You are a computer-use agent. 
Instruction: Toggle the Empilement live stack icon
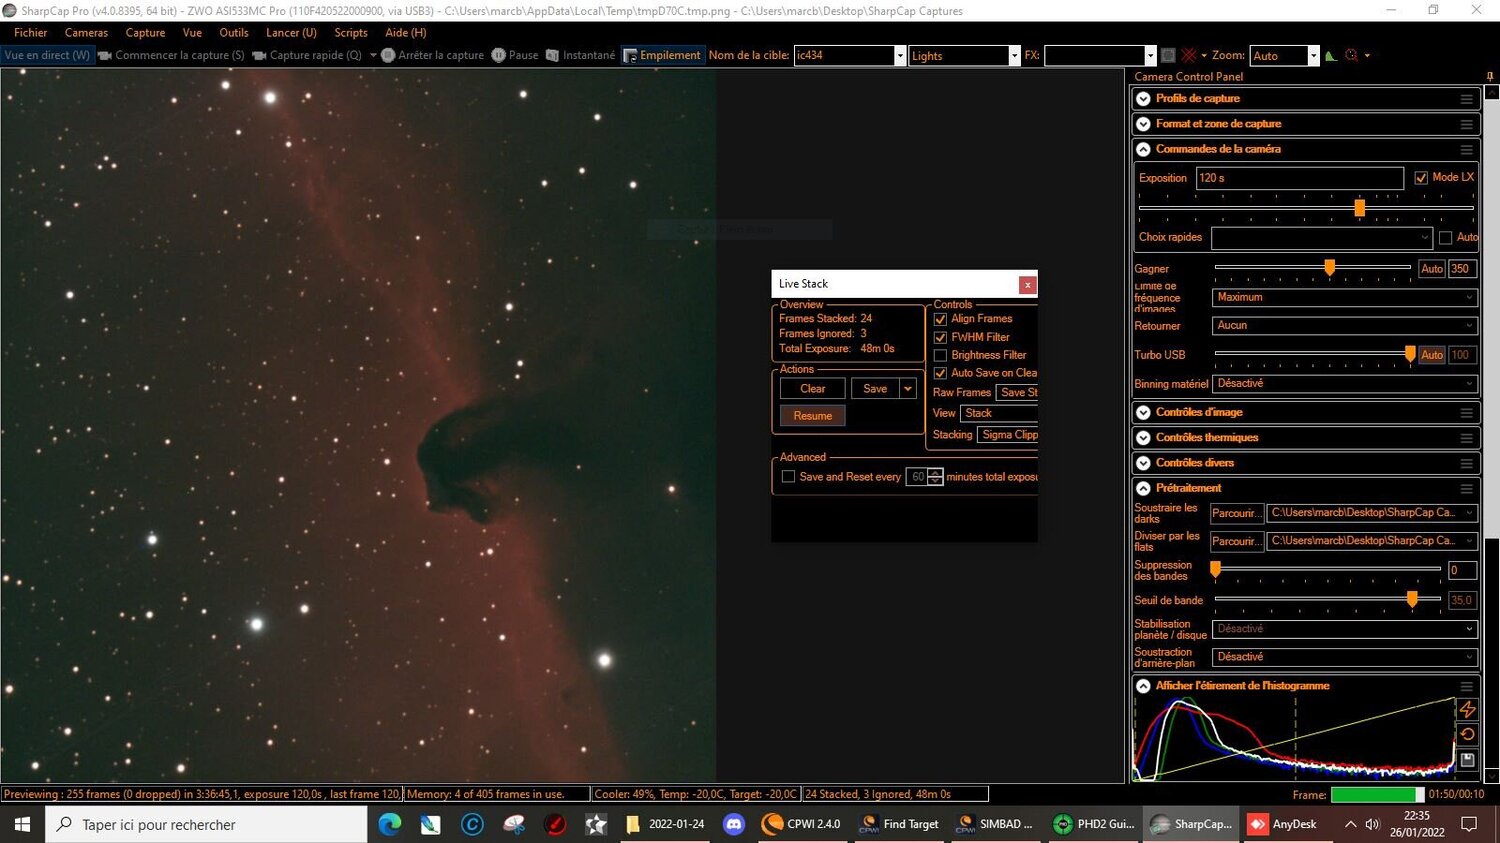point(631,55)
